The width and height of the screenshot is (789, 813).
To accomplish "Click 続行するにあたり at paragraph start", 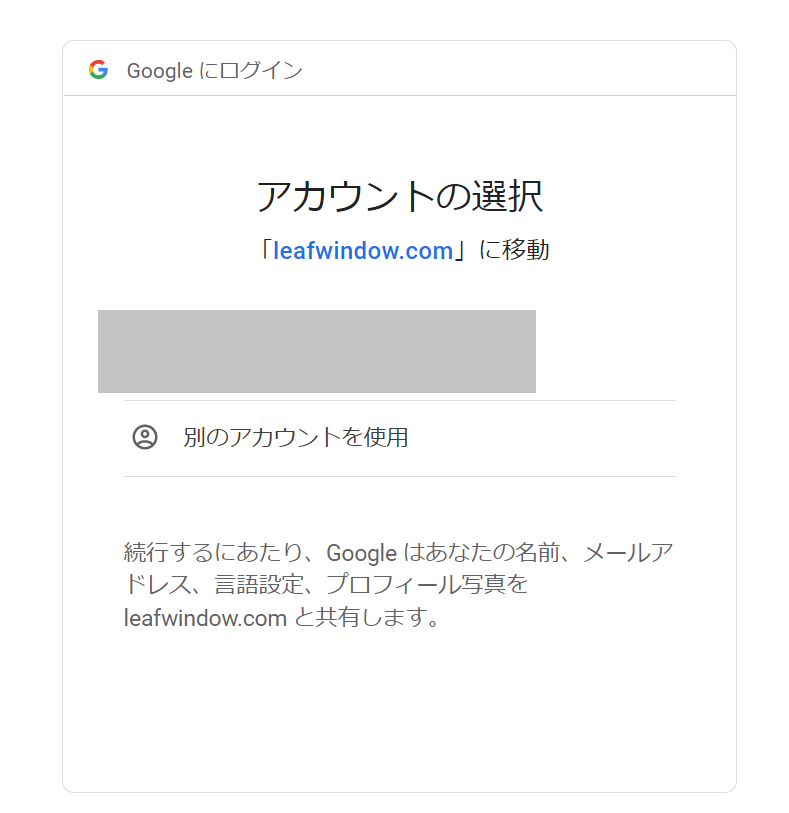I will [213, 553].
